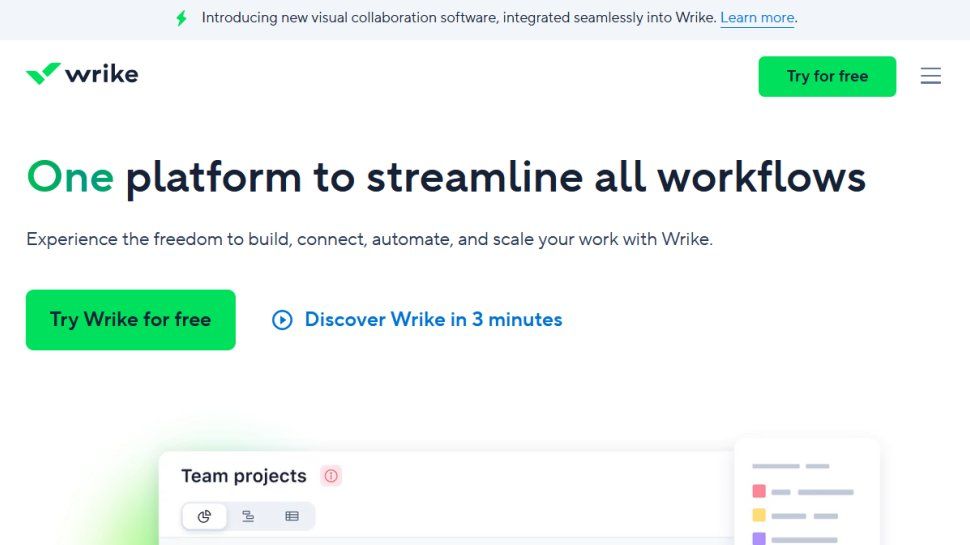
Task: Select the pie chart view icon
Action: point(205,516)
